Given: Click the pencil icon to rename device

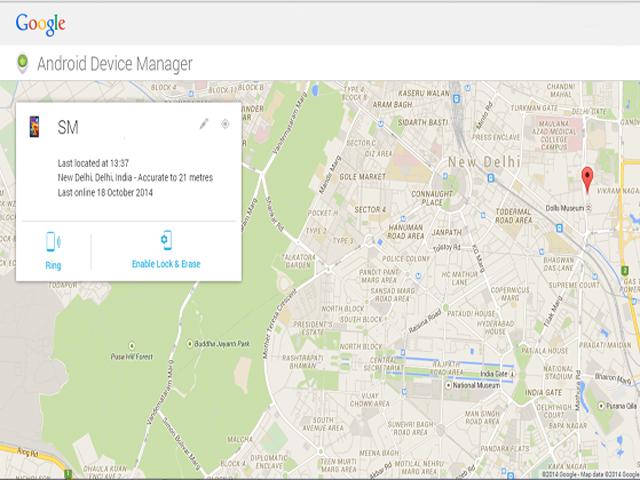Looking at the screenshot, I should point(204,124).
